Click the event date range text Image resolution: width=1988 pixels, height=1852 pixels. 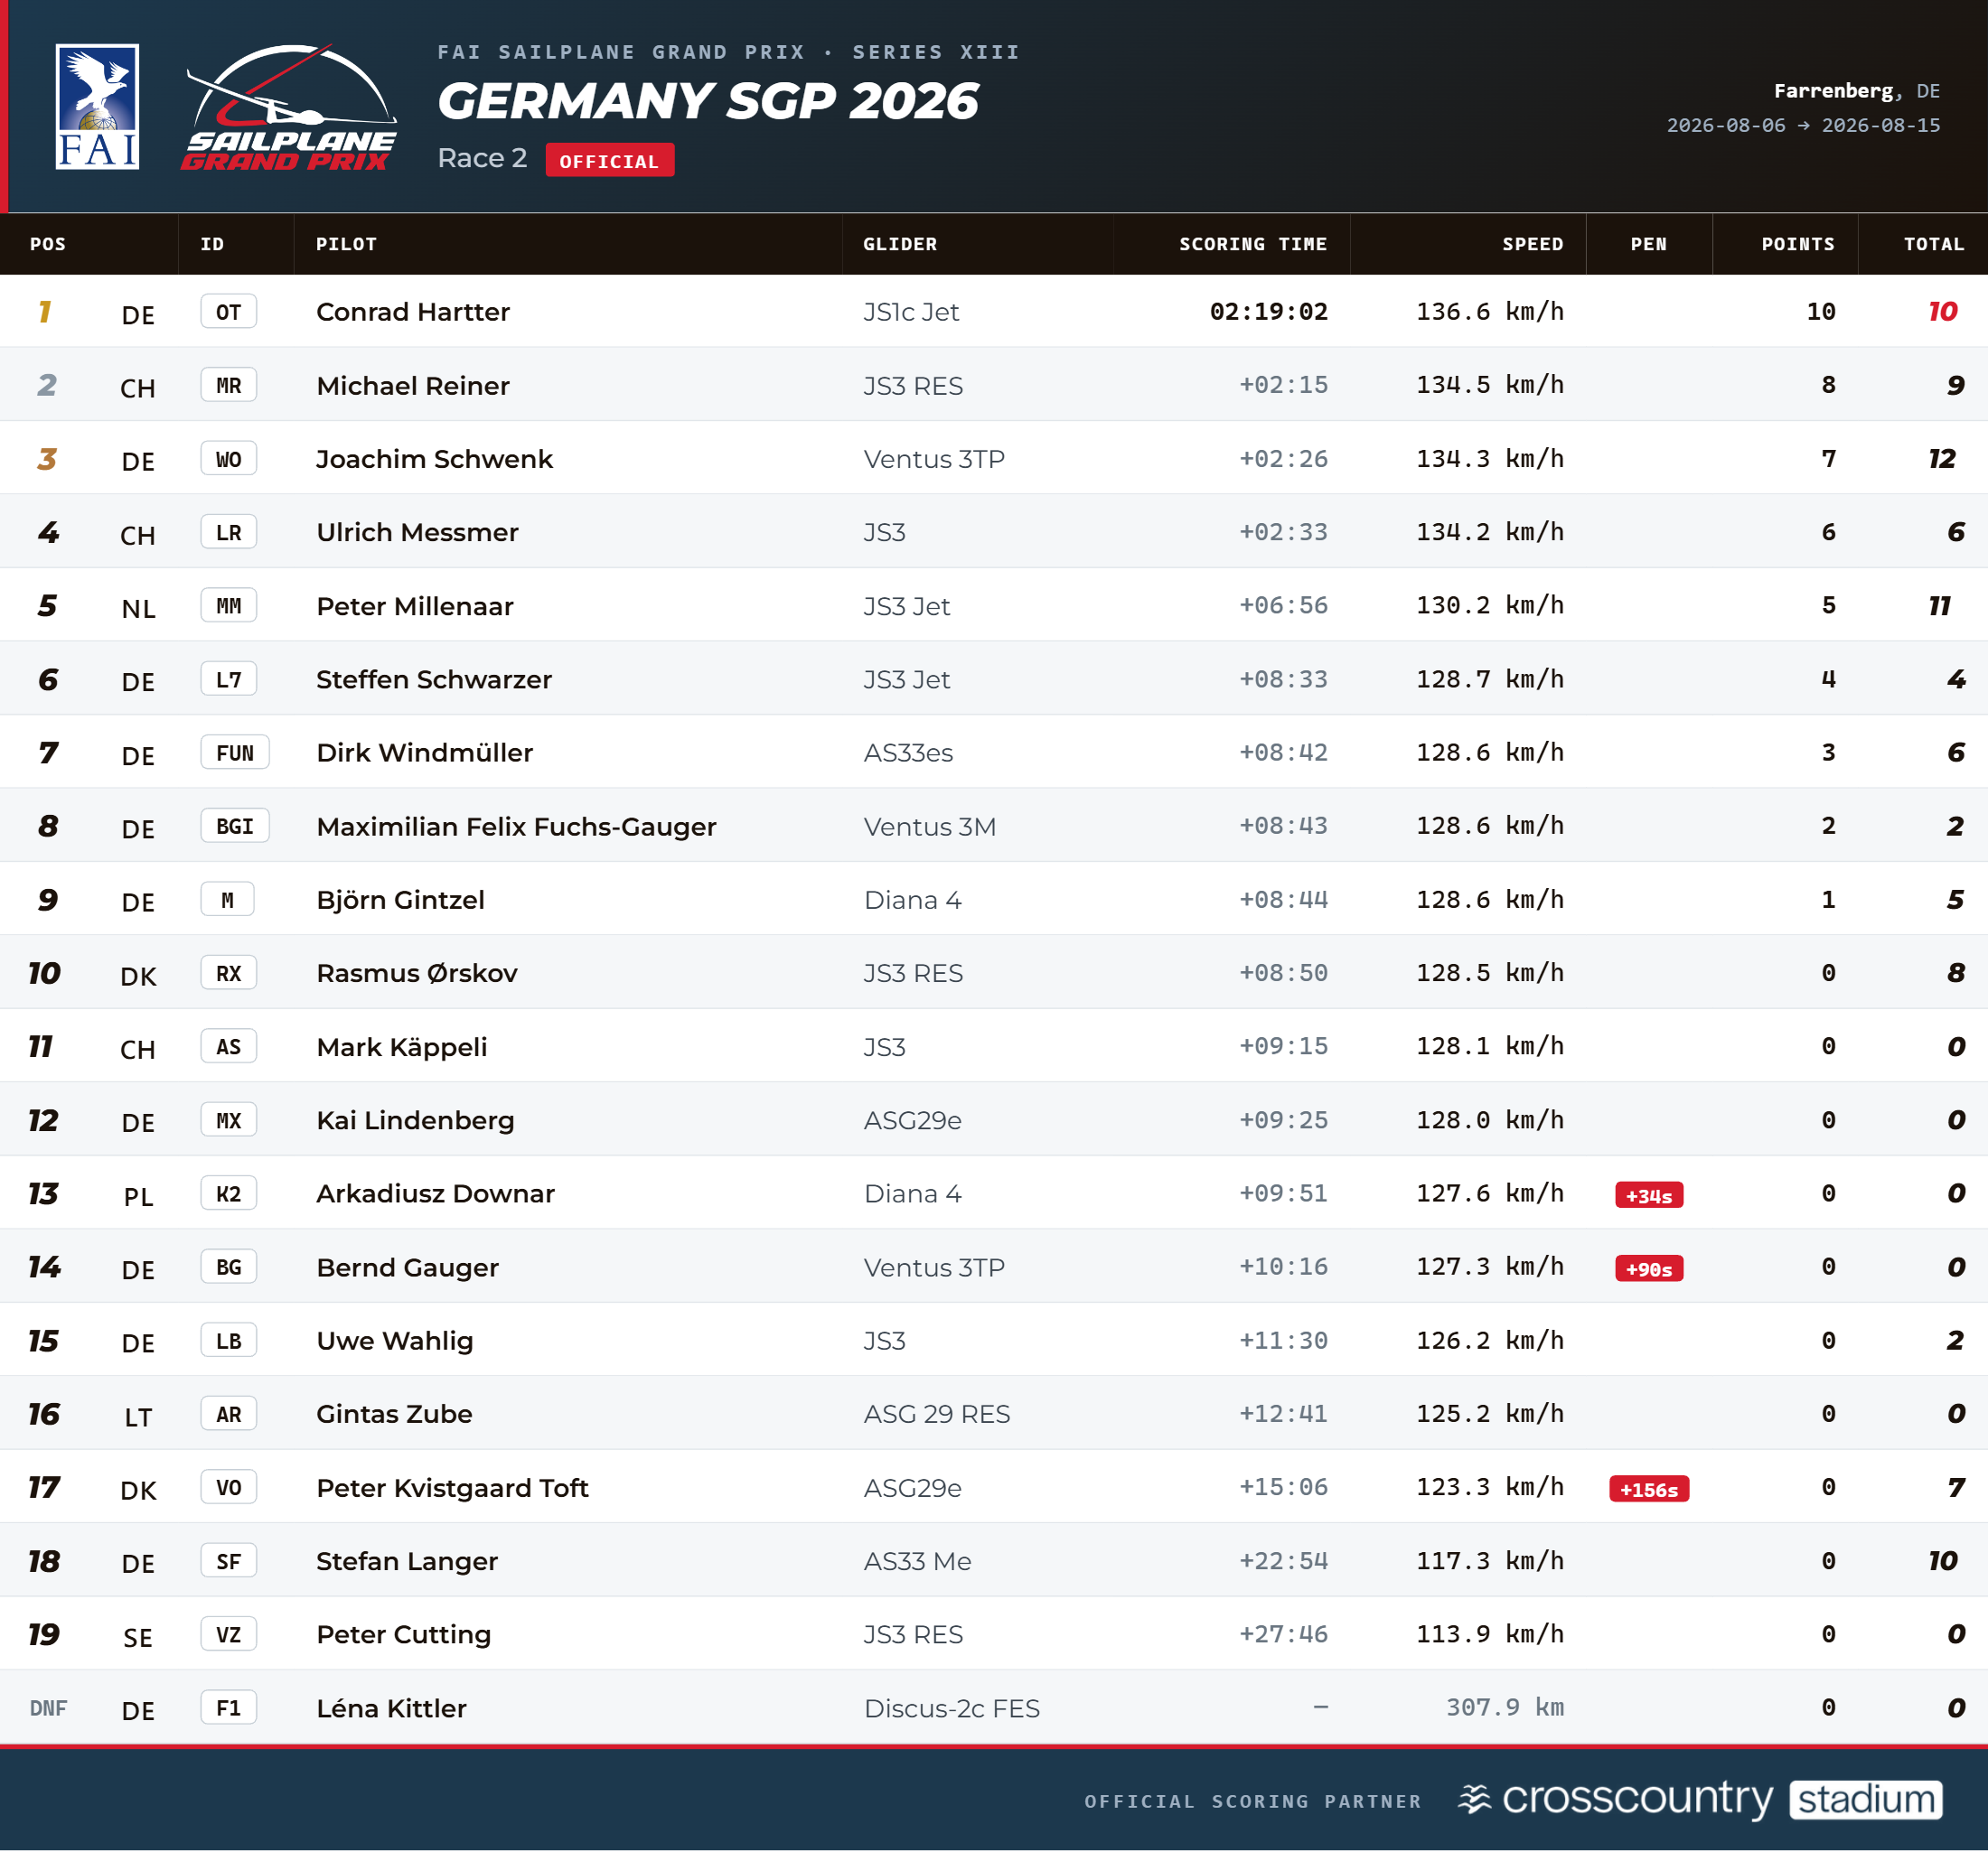(1803, 125)
